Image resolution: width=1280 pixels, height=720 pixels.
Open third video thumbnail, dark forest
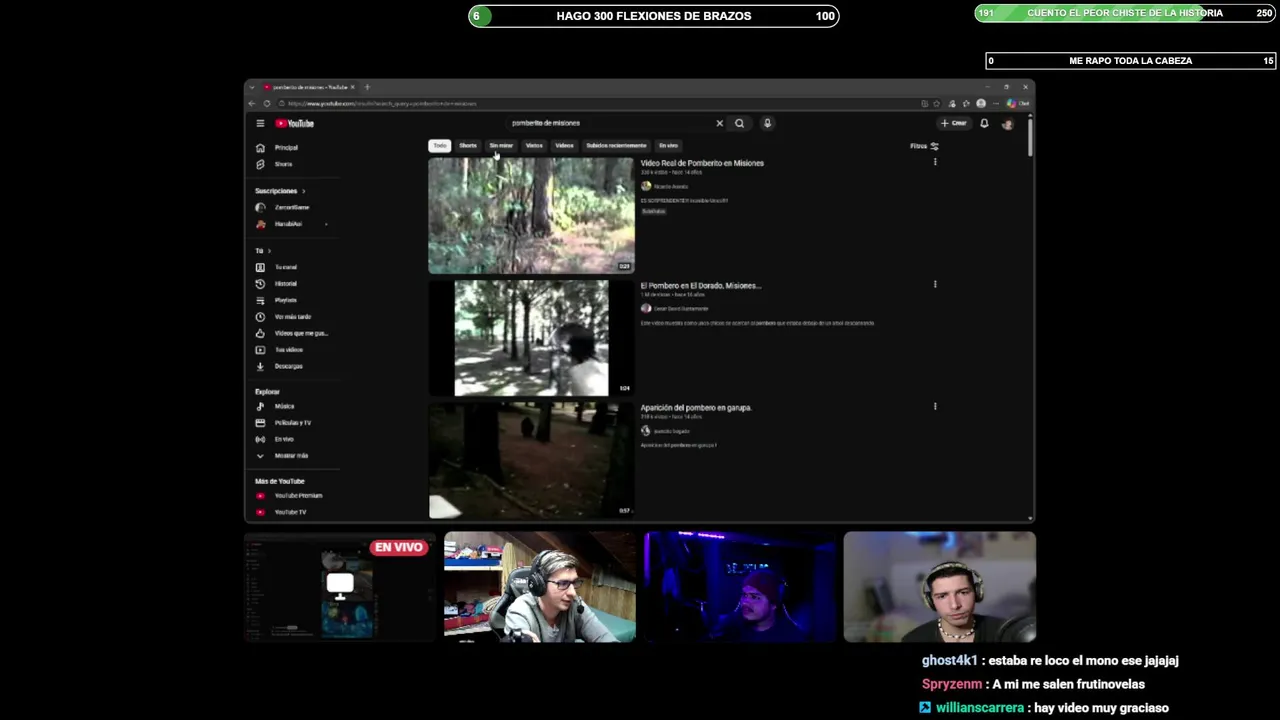(531, 460)
